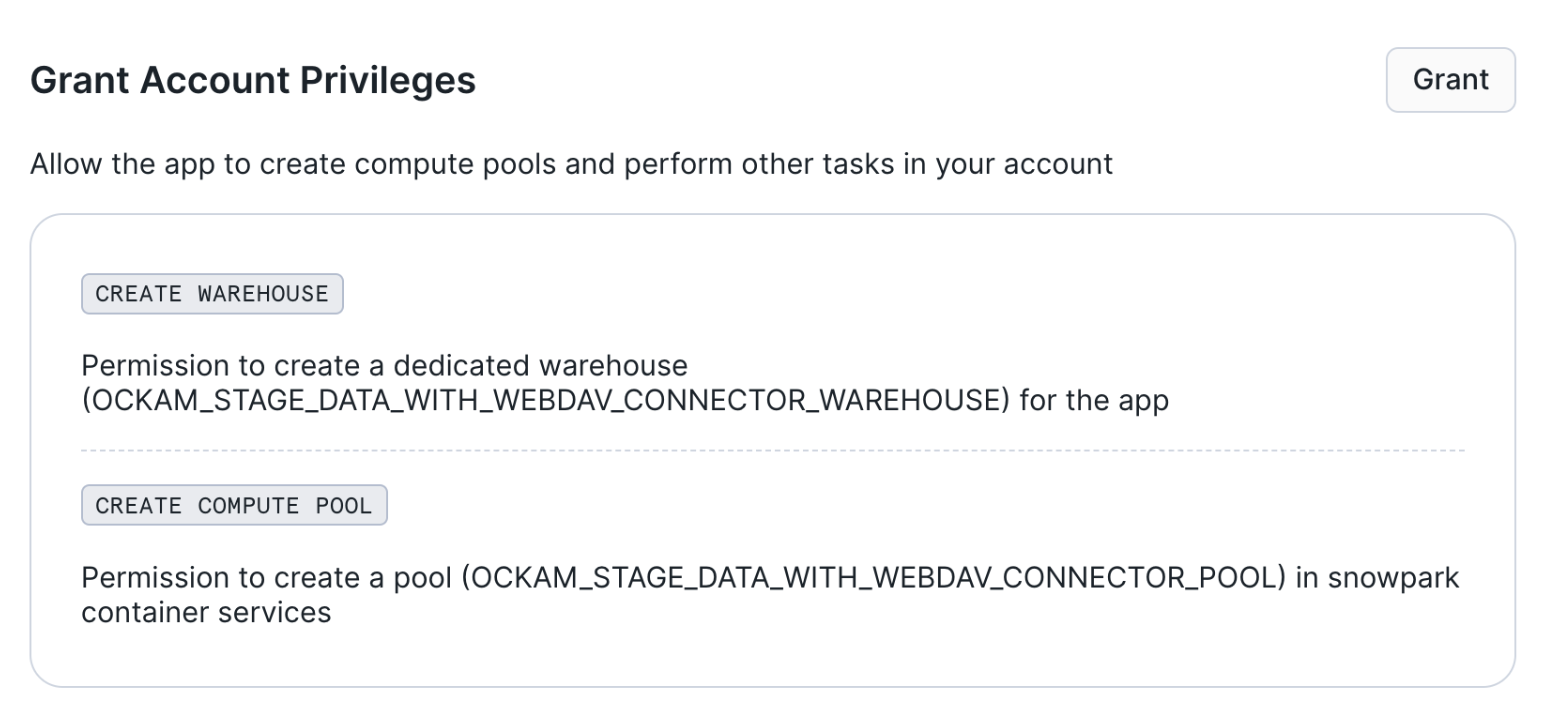Click the Grant button
The image size is (1554, 722).
coord(1450,80)
